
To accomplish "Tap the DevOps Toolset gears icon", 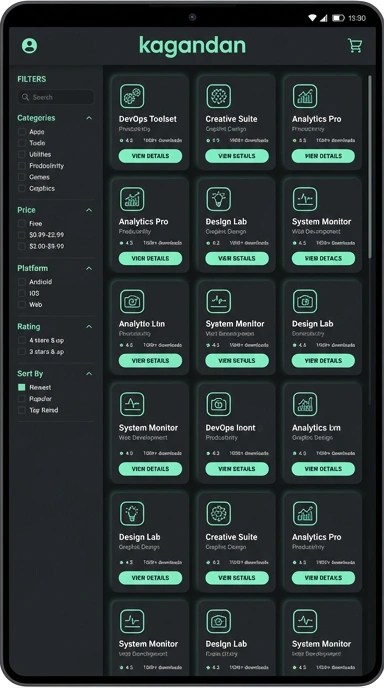I will pyautogui.click(x=132, y=96).
